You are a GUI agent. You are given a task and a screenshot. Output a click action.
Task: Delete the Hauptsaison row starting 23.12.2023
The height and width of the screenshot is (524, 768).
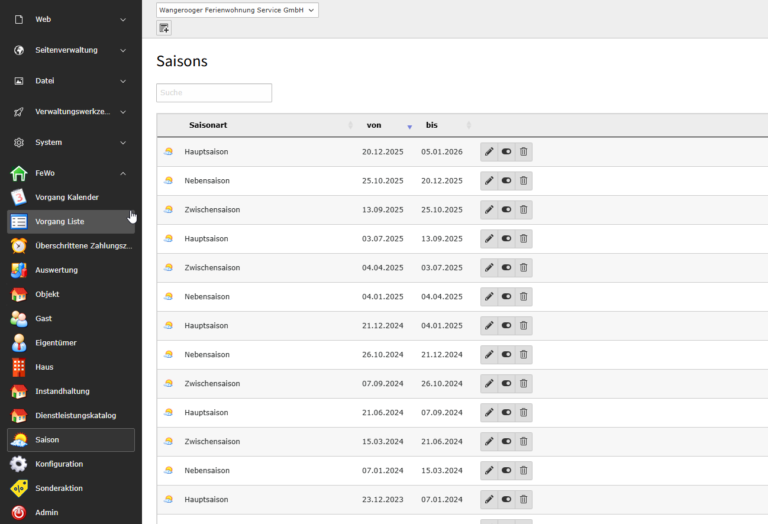[x=524, y=499]
